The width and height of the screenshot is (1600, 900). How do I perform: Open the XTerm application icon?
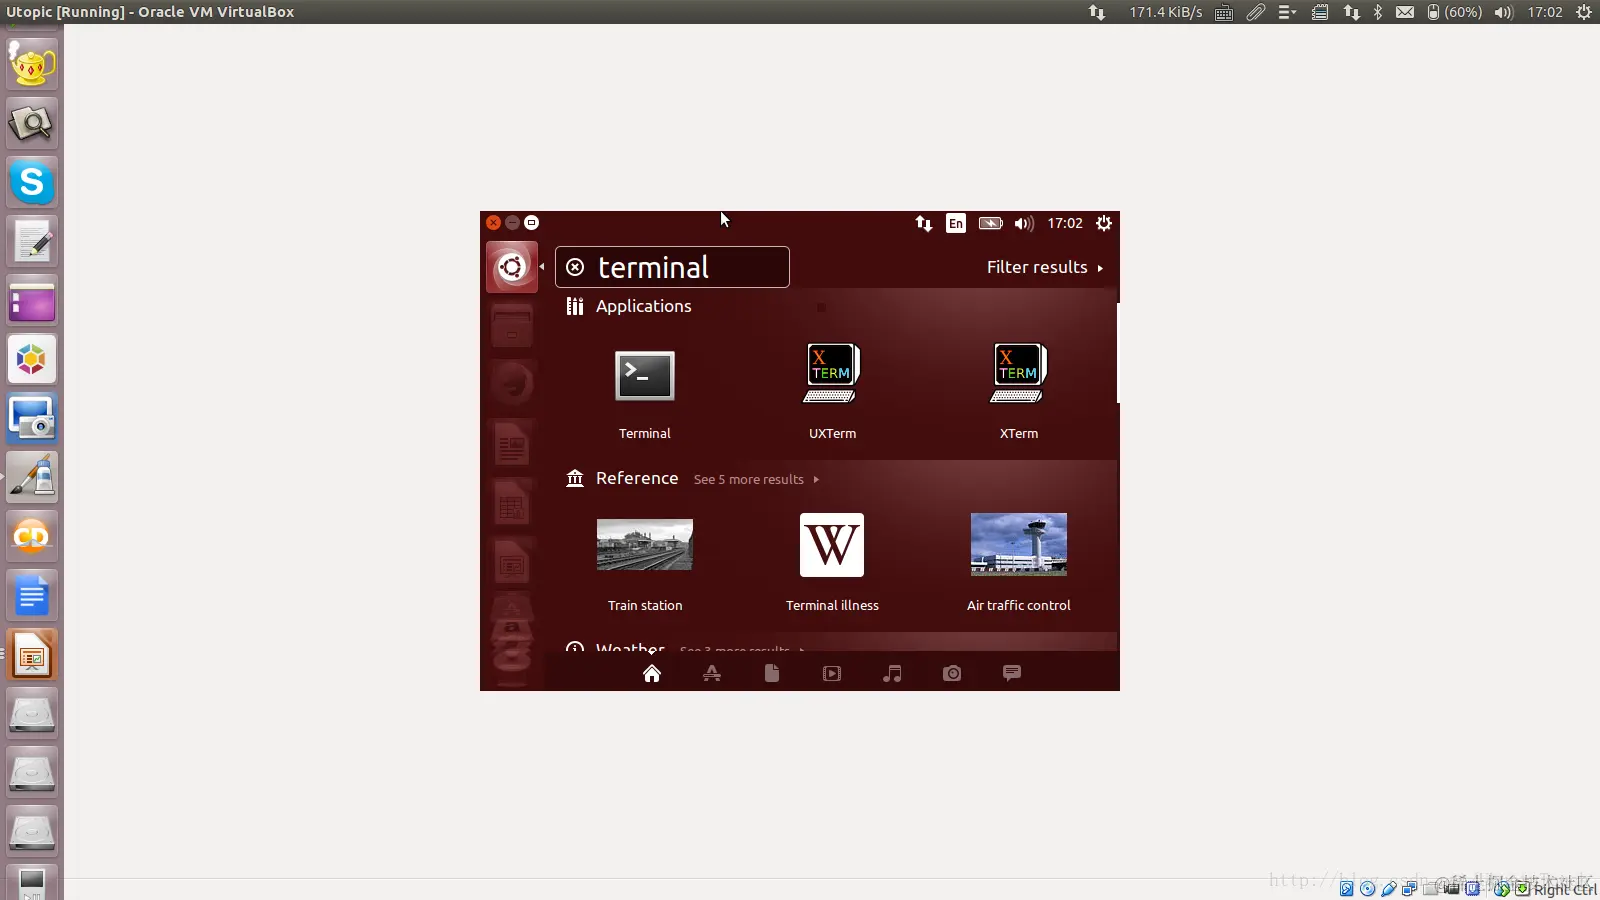[1019, 373]
